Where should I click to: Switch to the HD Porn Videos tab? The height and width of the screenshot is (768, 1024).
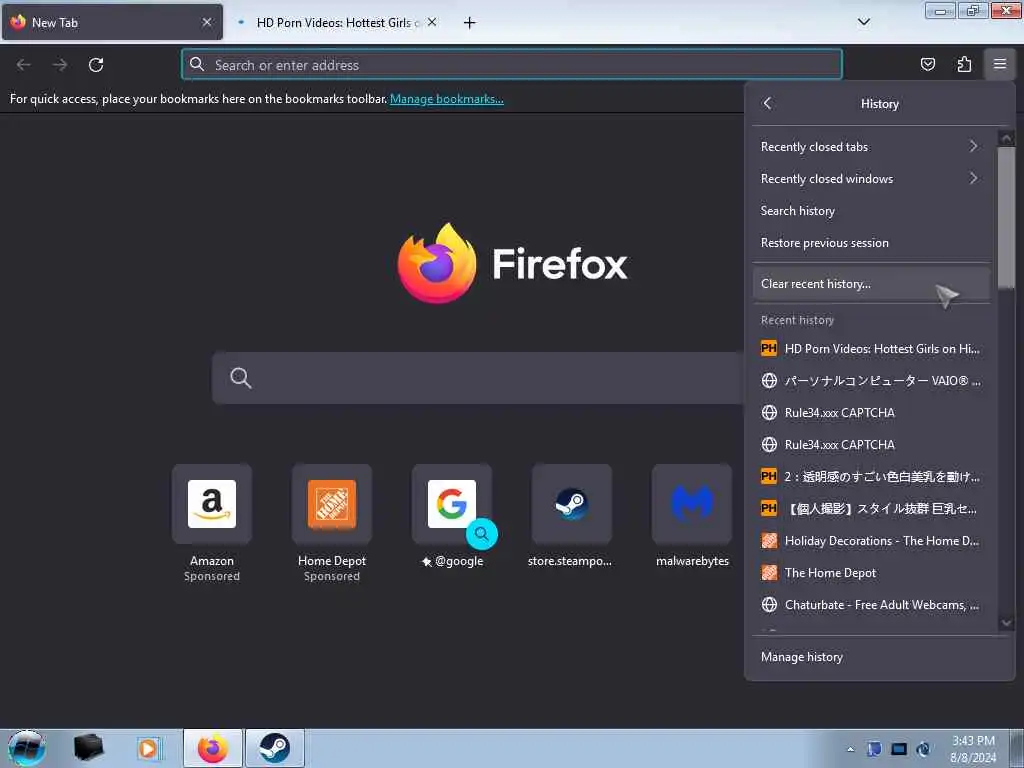pyautogui.click(x=334, y=22)
